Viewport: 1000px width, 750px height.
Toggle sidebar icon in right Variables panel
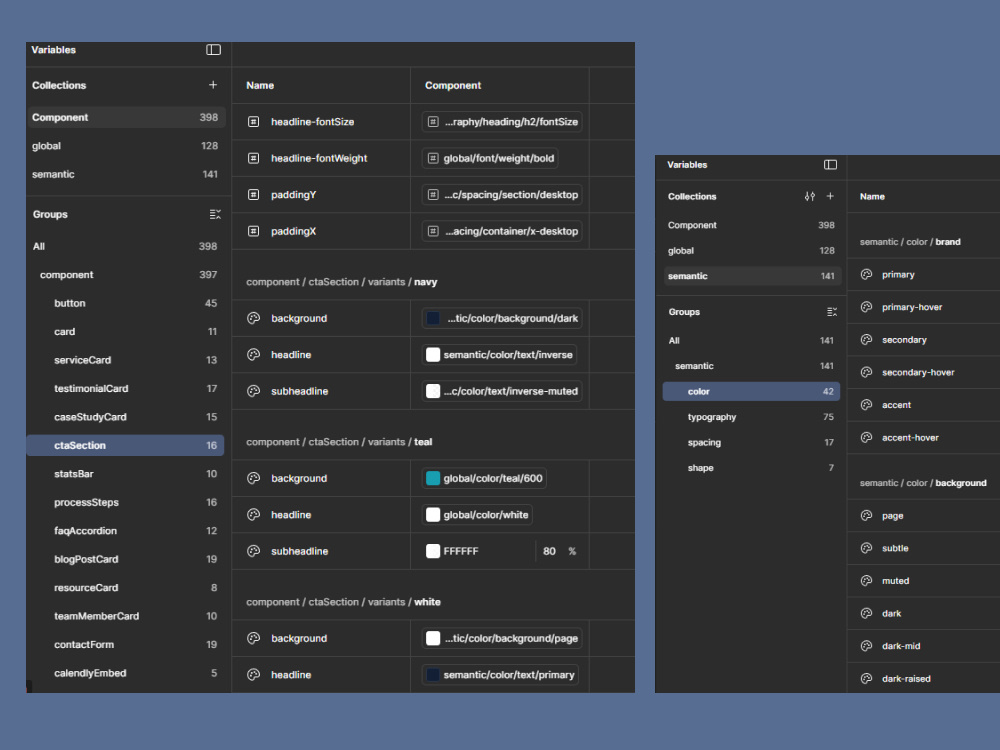[x=830, y=165]
